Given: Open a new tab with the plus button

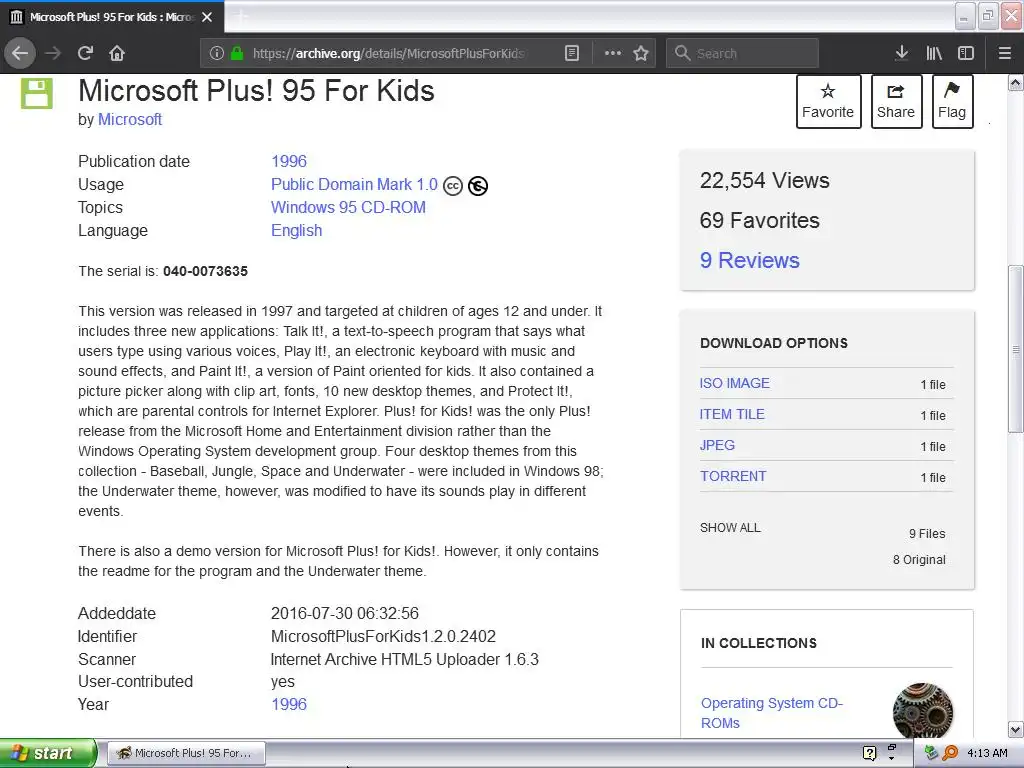Looking at the screenshot, I should (241, 17).
